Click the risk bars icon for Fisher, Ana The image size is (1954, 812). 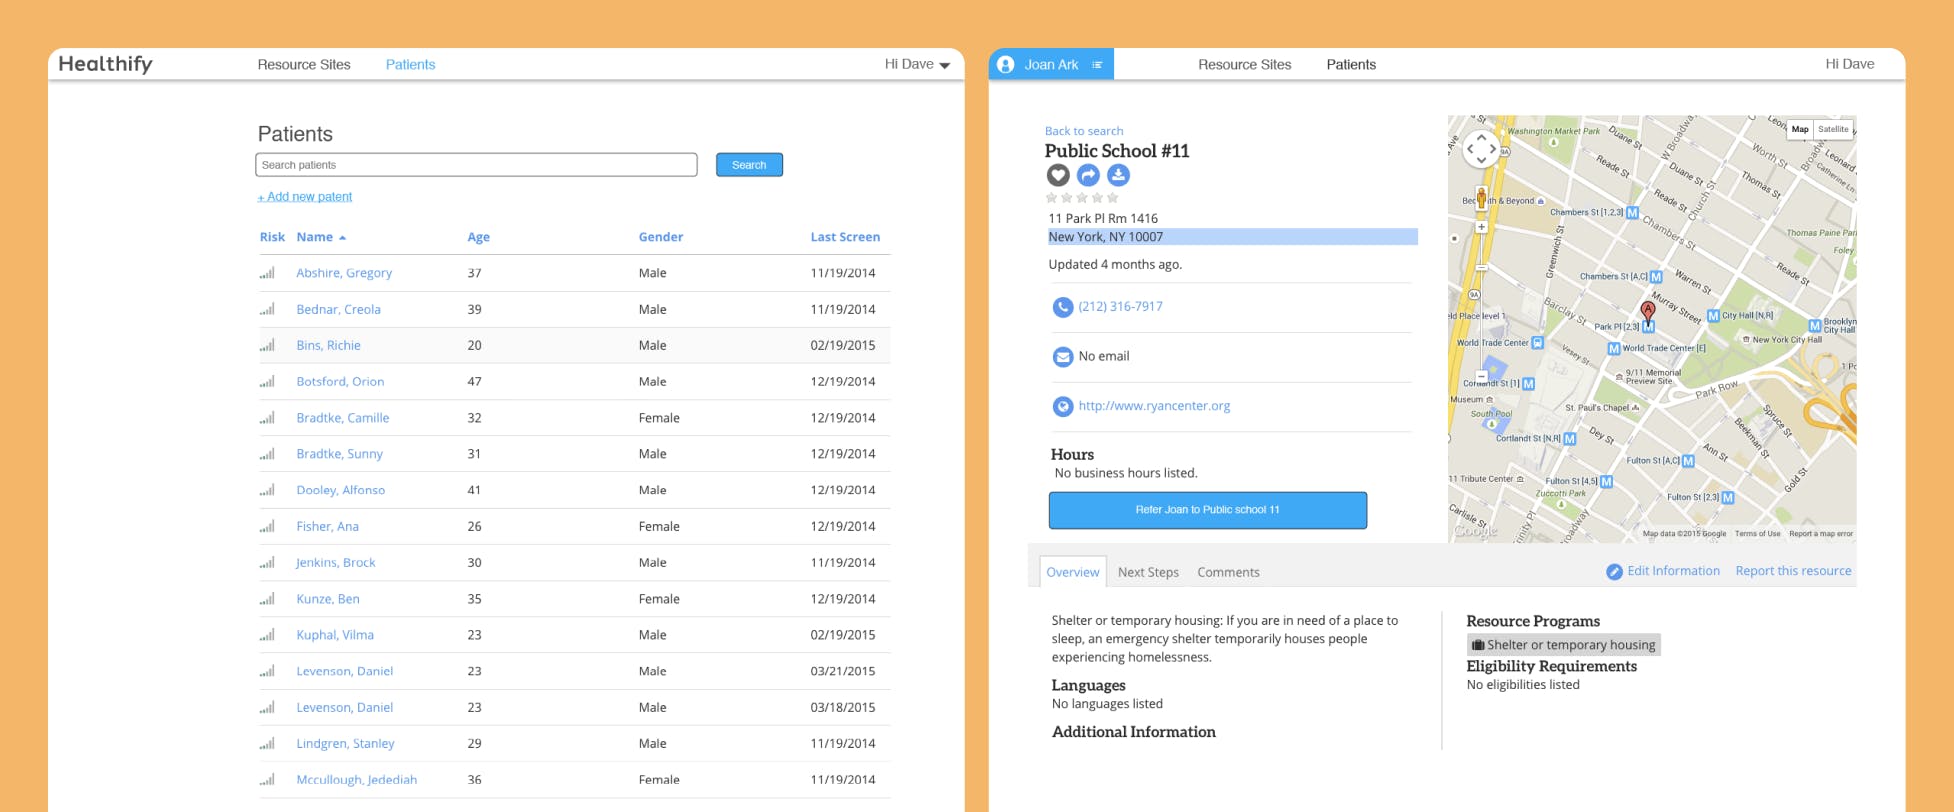click(267, 527)
